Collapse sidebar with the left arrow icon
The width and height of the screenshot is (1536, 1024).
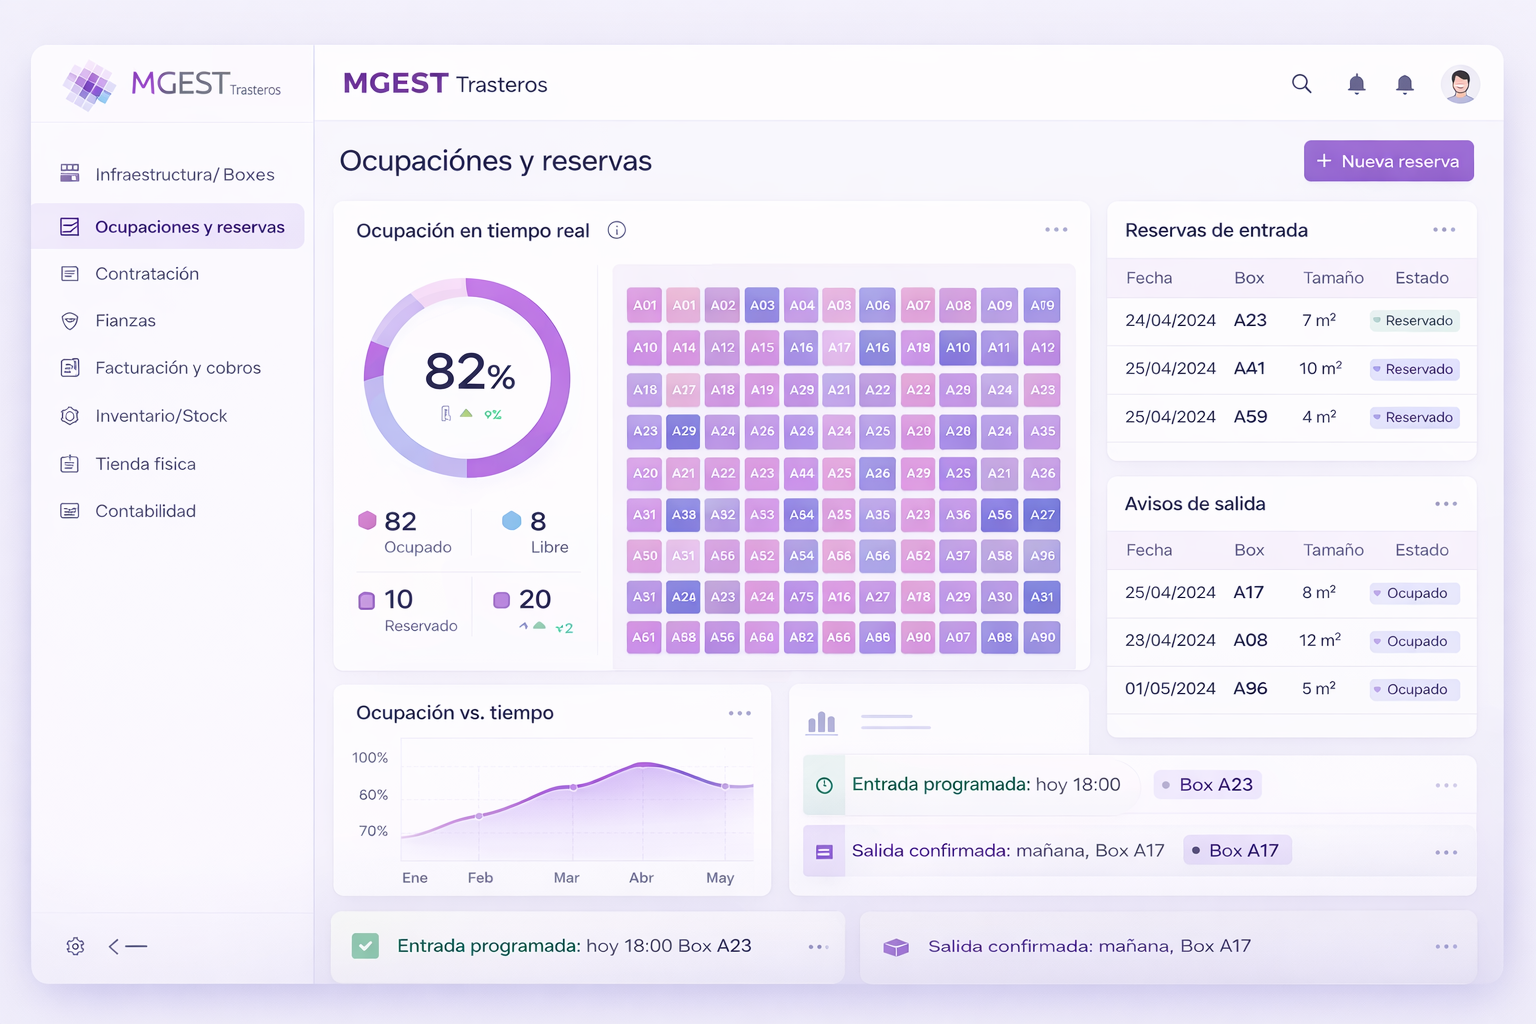click(127, 946)
